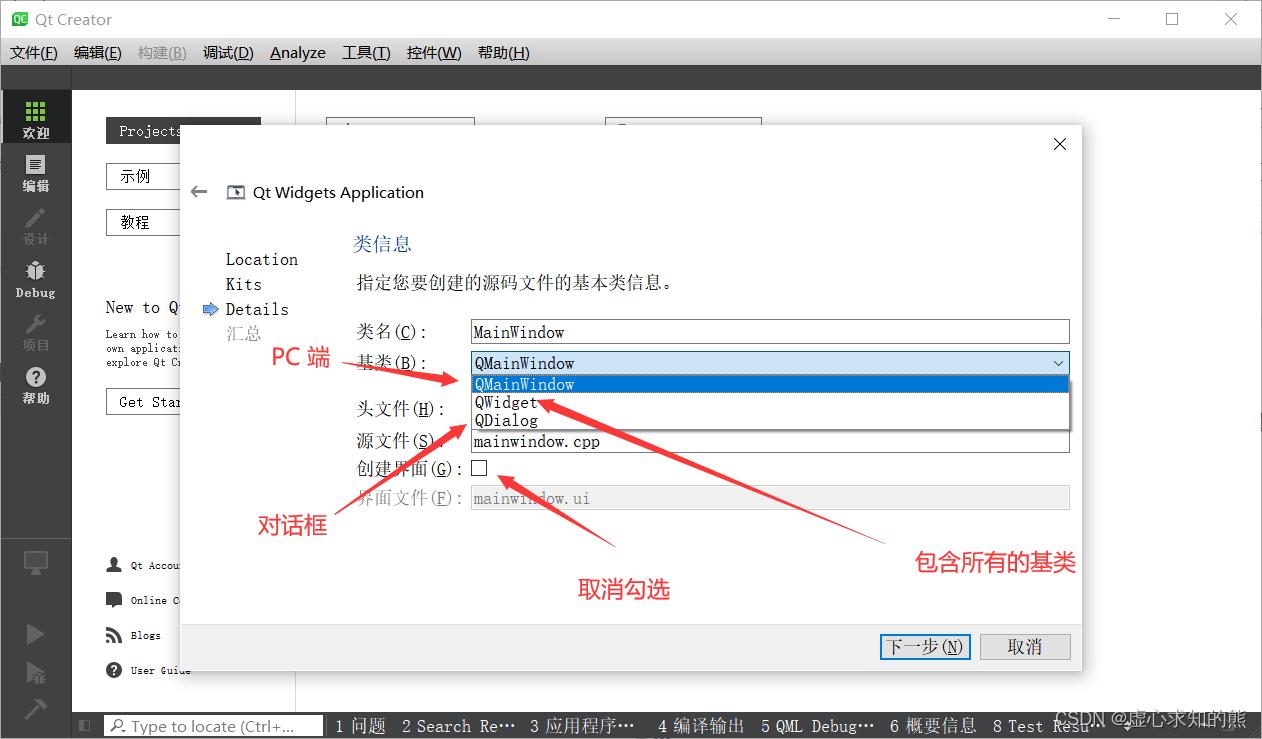The height and width of the screenshot is (739, 1262).
Task: Open the 项目 projects mode
Action: (x=36, y=332)
